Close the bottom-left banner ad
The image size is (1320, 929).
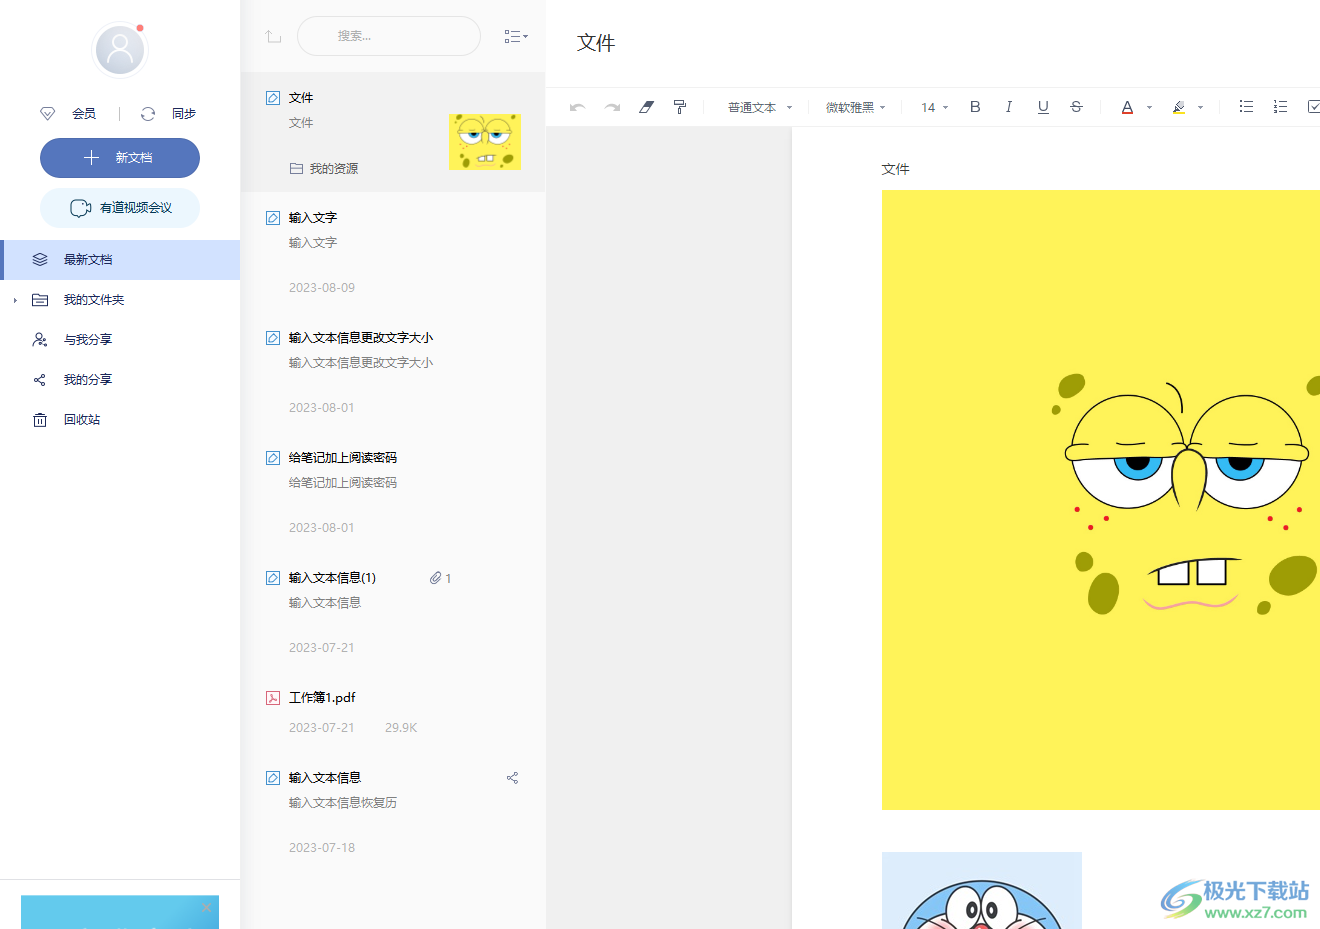(207, 908)
